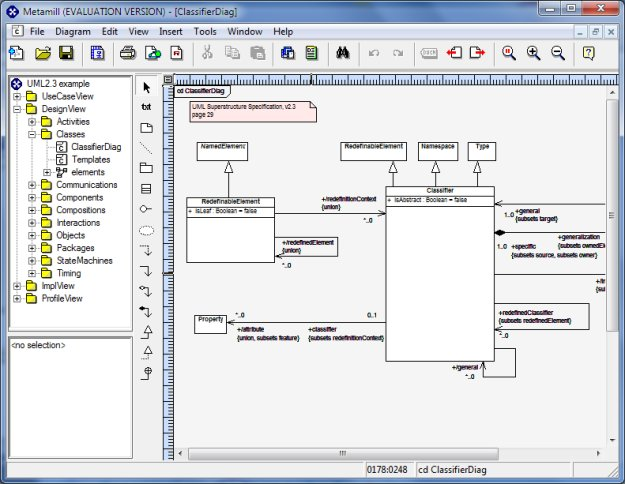The image size is (625, 484).
Task: Open the View menu
Action: pos(138,31)
